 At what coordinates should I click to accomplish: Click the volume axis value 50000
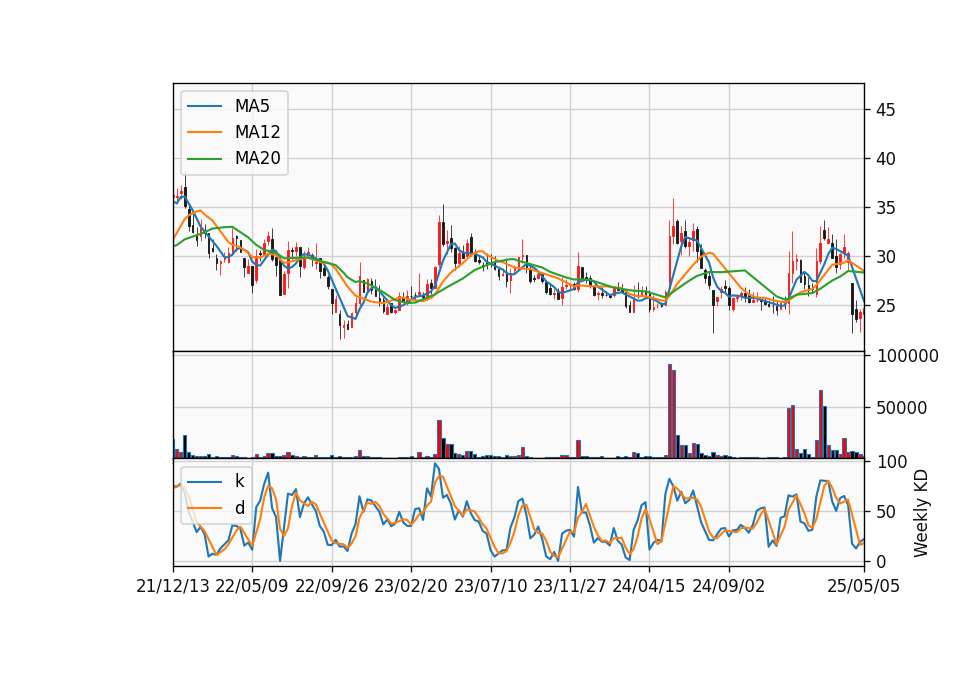[901, 408]
